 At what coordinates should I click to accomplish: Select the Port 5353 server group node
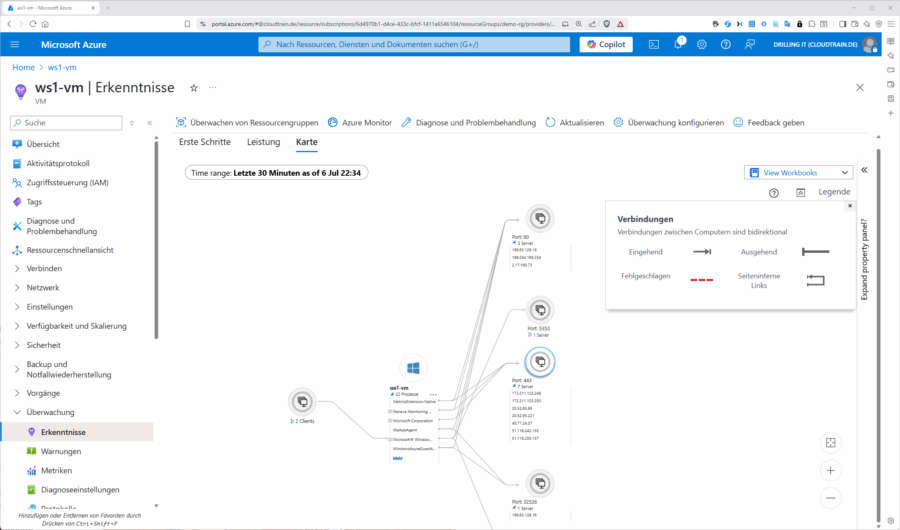[540, 310]
